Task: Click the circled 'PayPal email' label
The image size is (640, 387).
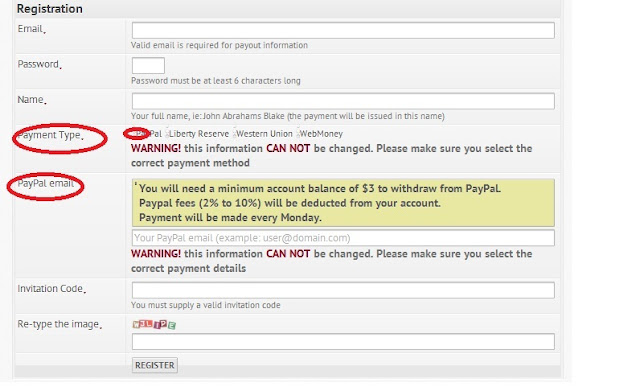Action: (46, 183)
